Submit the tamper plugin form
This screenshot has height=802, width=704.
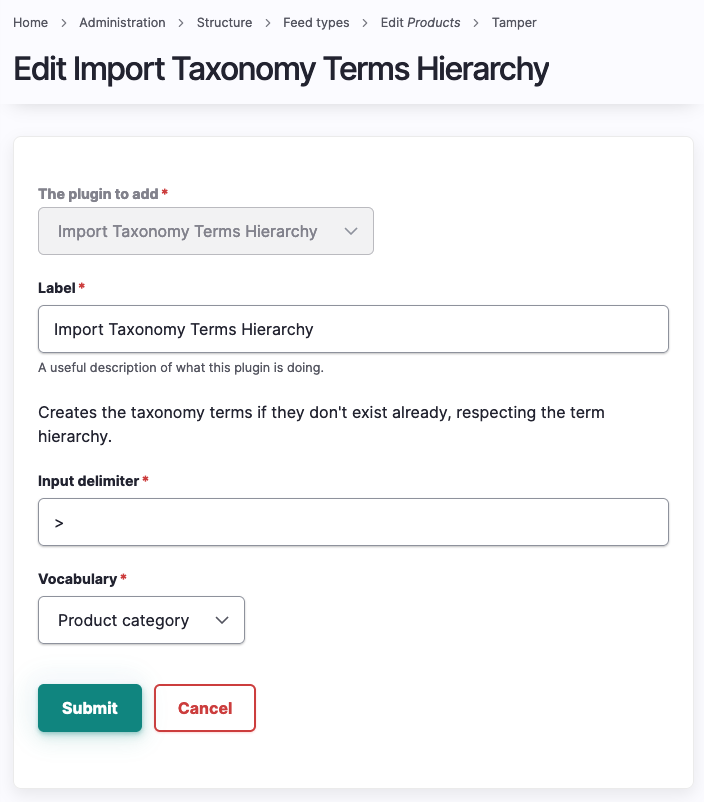click(90, 708)
